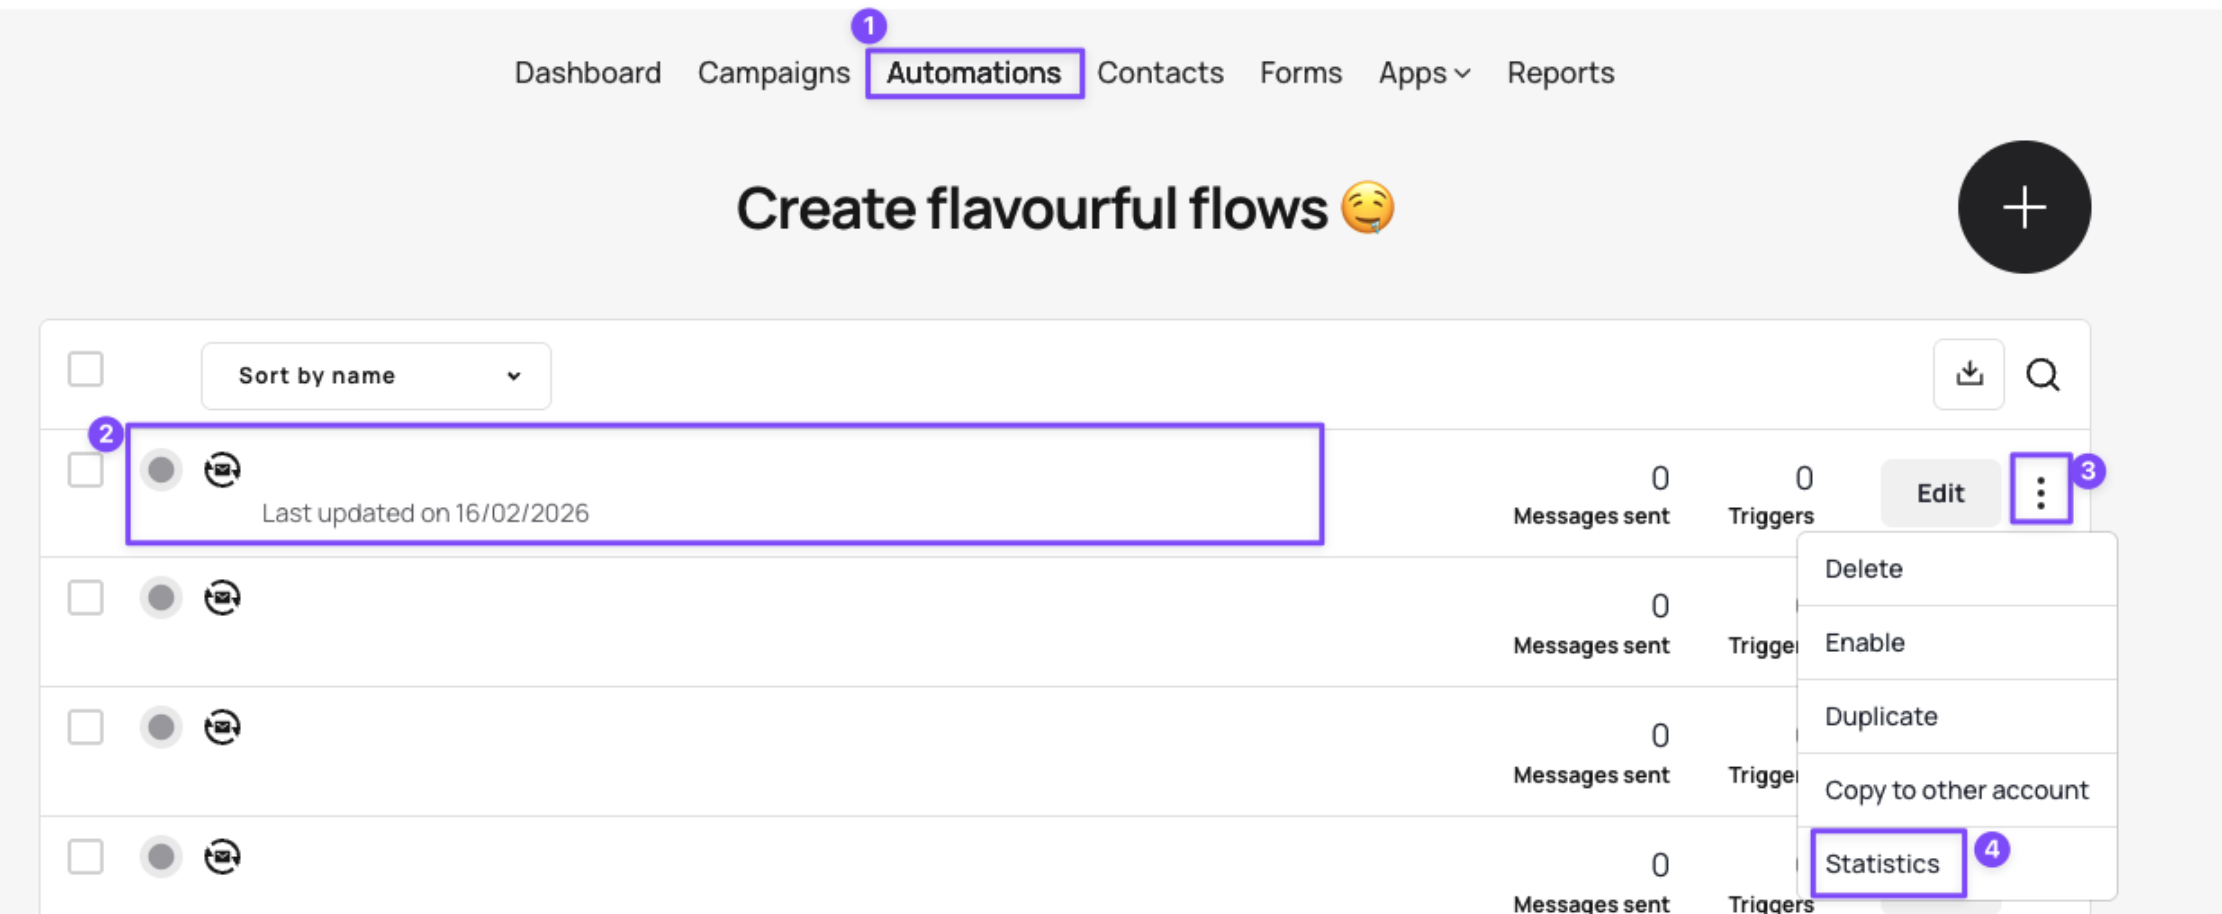This screenshot has width=2222, height=914.
Task: Toggle the second row's grey status circle
Action: coord(161,598)
